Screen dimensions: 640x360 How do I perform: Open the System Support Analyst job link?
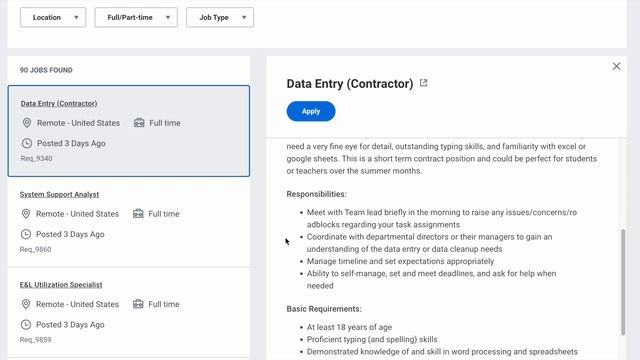point(59,195)
